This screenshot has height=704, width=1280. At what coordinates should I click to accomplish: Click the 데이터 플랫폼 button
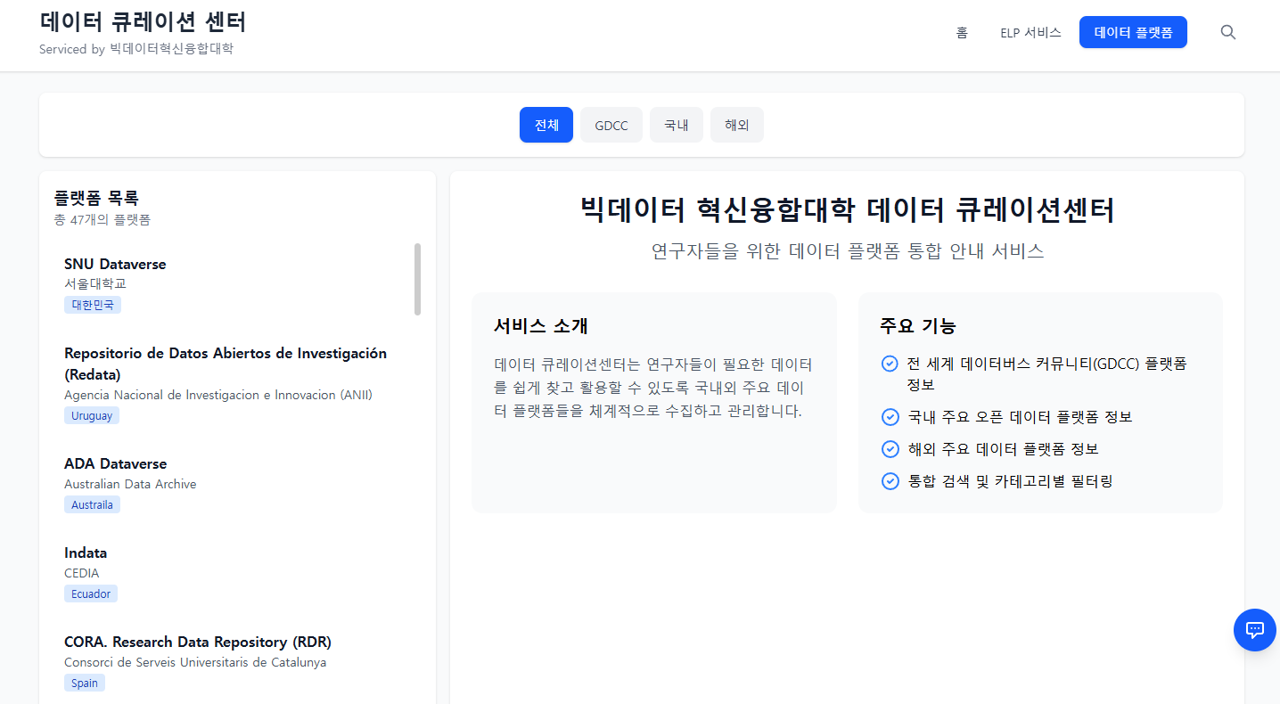click(x=1132, y=32)
